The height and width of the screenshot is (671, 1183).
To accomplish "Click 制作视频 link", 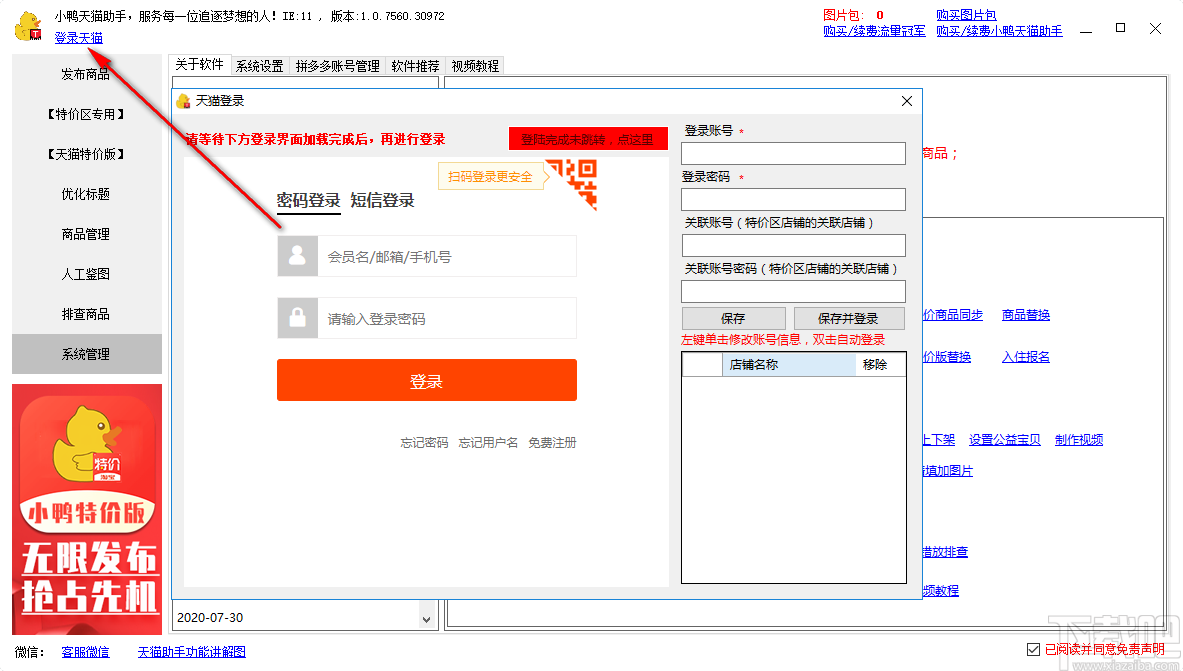I will (1079, 439).
